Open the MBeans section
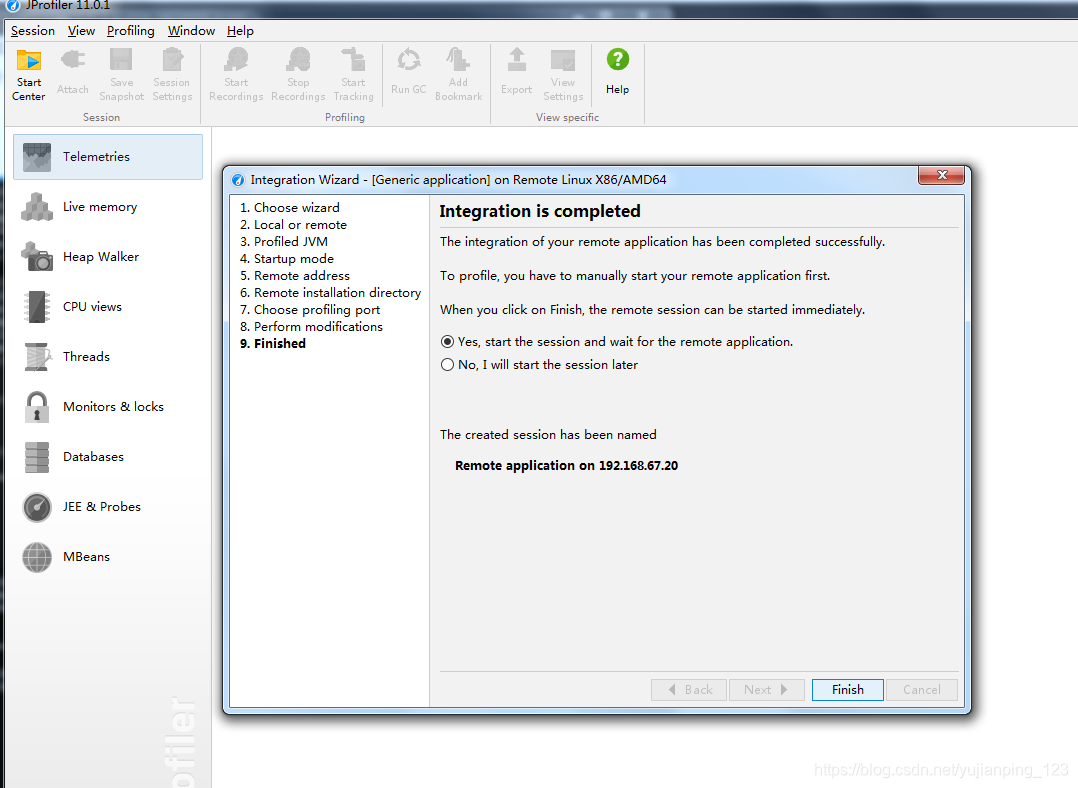This screenshot has width=1078, height=788. (108, 557)
